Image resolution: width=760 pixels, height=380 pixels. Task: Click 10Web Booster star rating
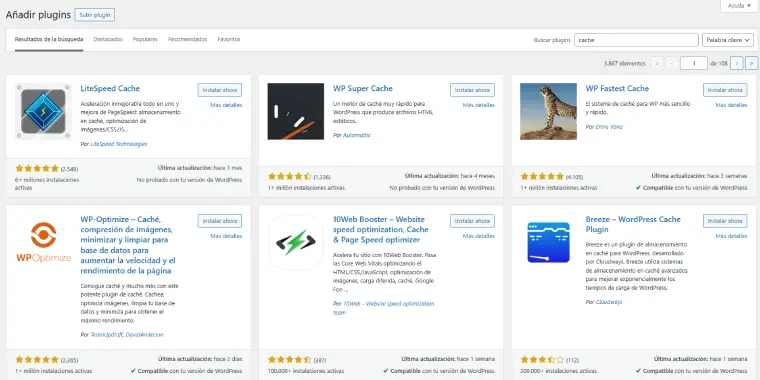(289, 360)
